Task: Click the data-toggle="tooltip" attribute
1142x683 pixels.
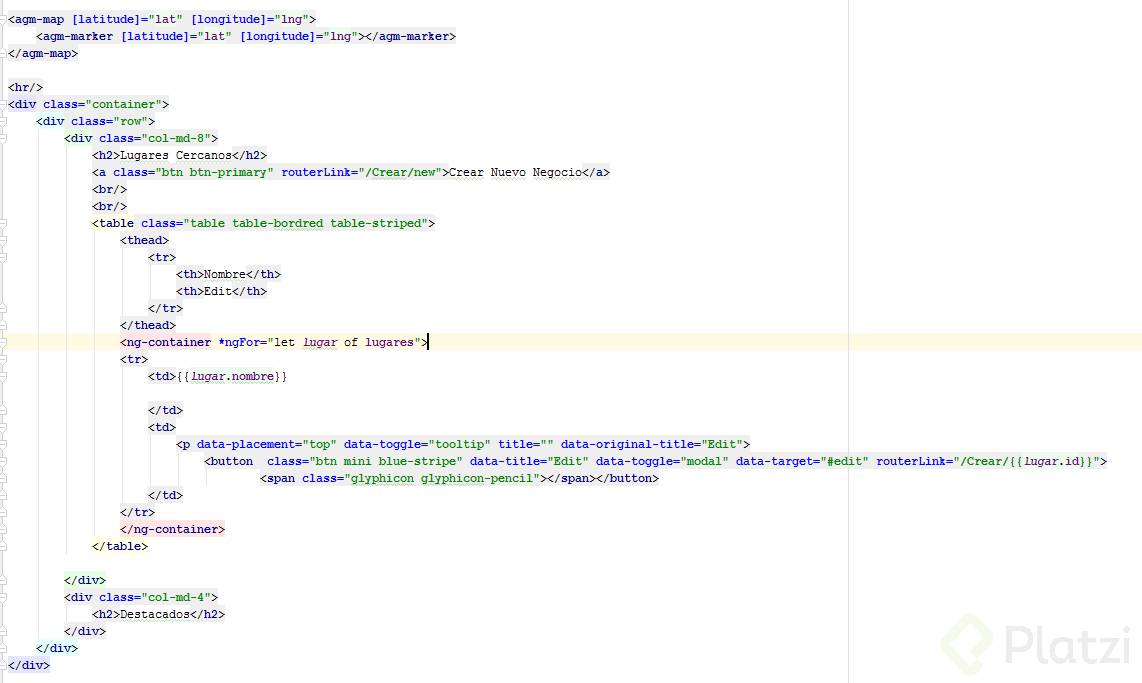Action: pyautogui.click(x=417, y=444)
